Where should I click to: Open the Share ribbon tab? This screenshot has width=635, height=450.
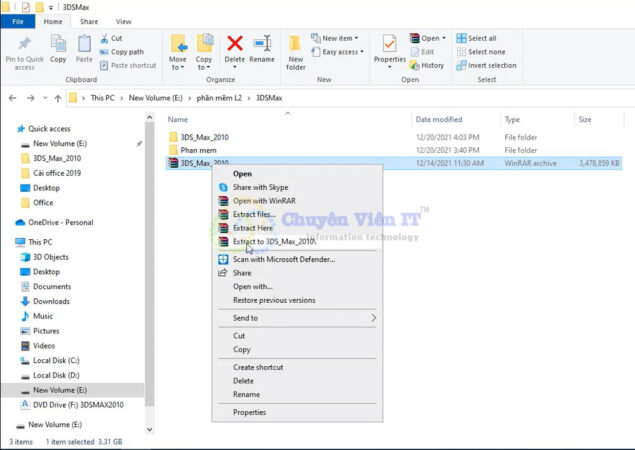[x=89, y=21]
